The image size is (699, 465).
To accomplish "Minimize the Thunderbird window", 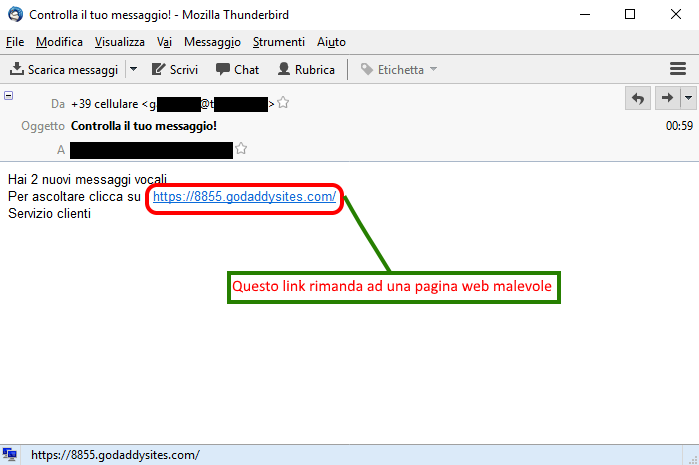I will 585,14.
